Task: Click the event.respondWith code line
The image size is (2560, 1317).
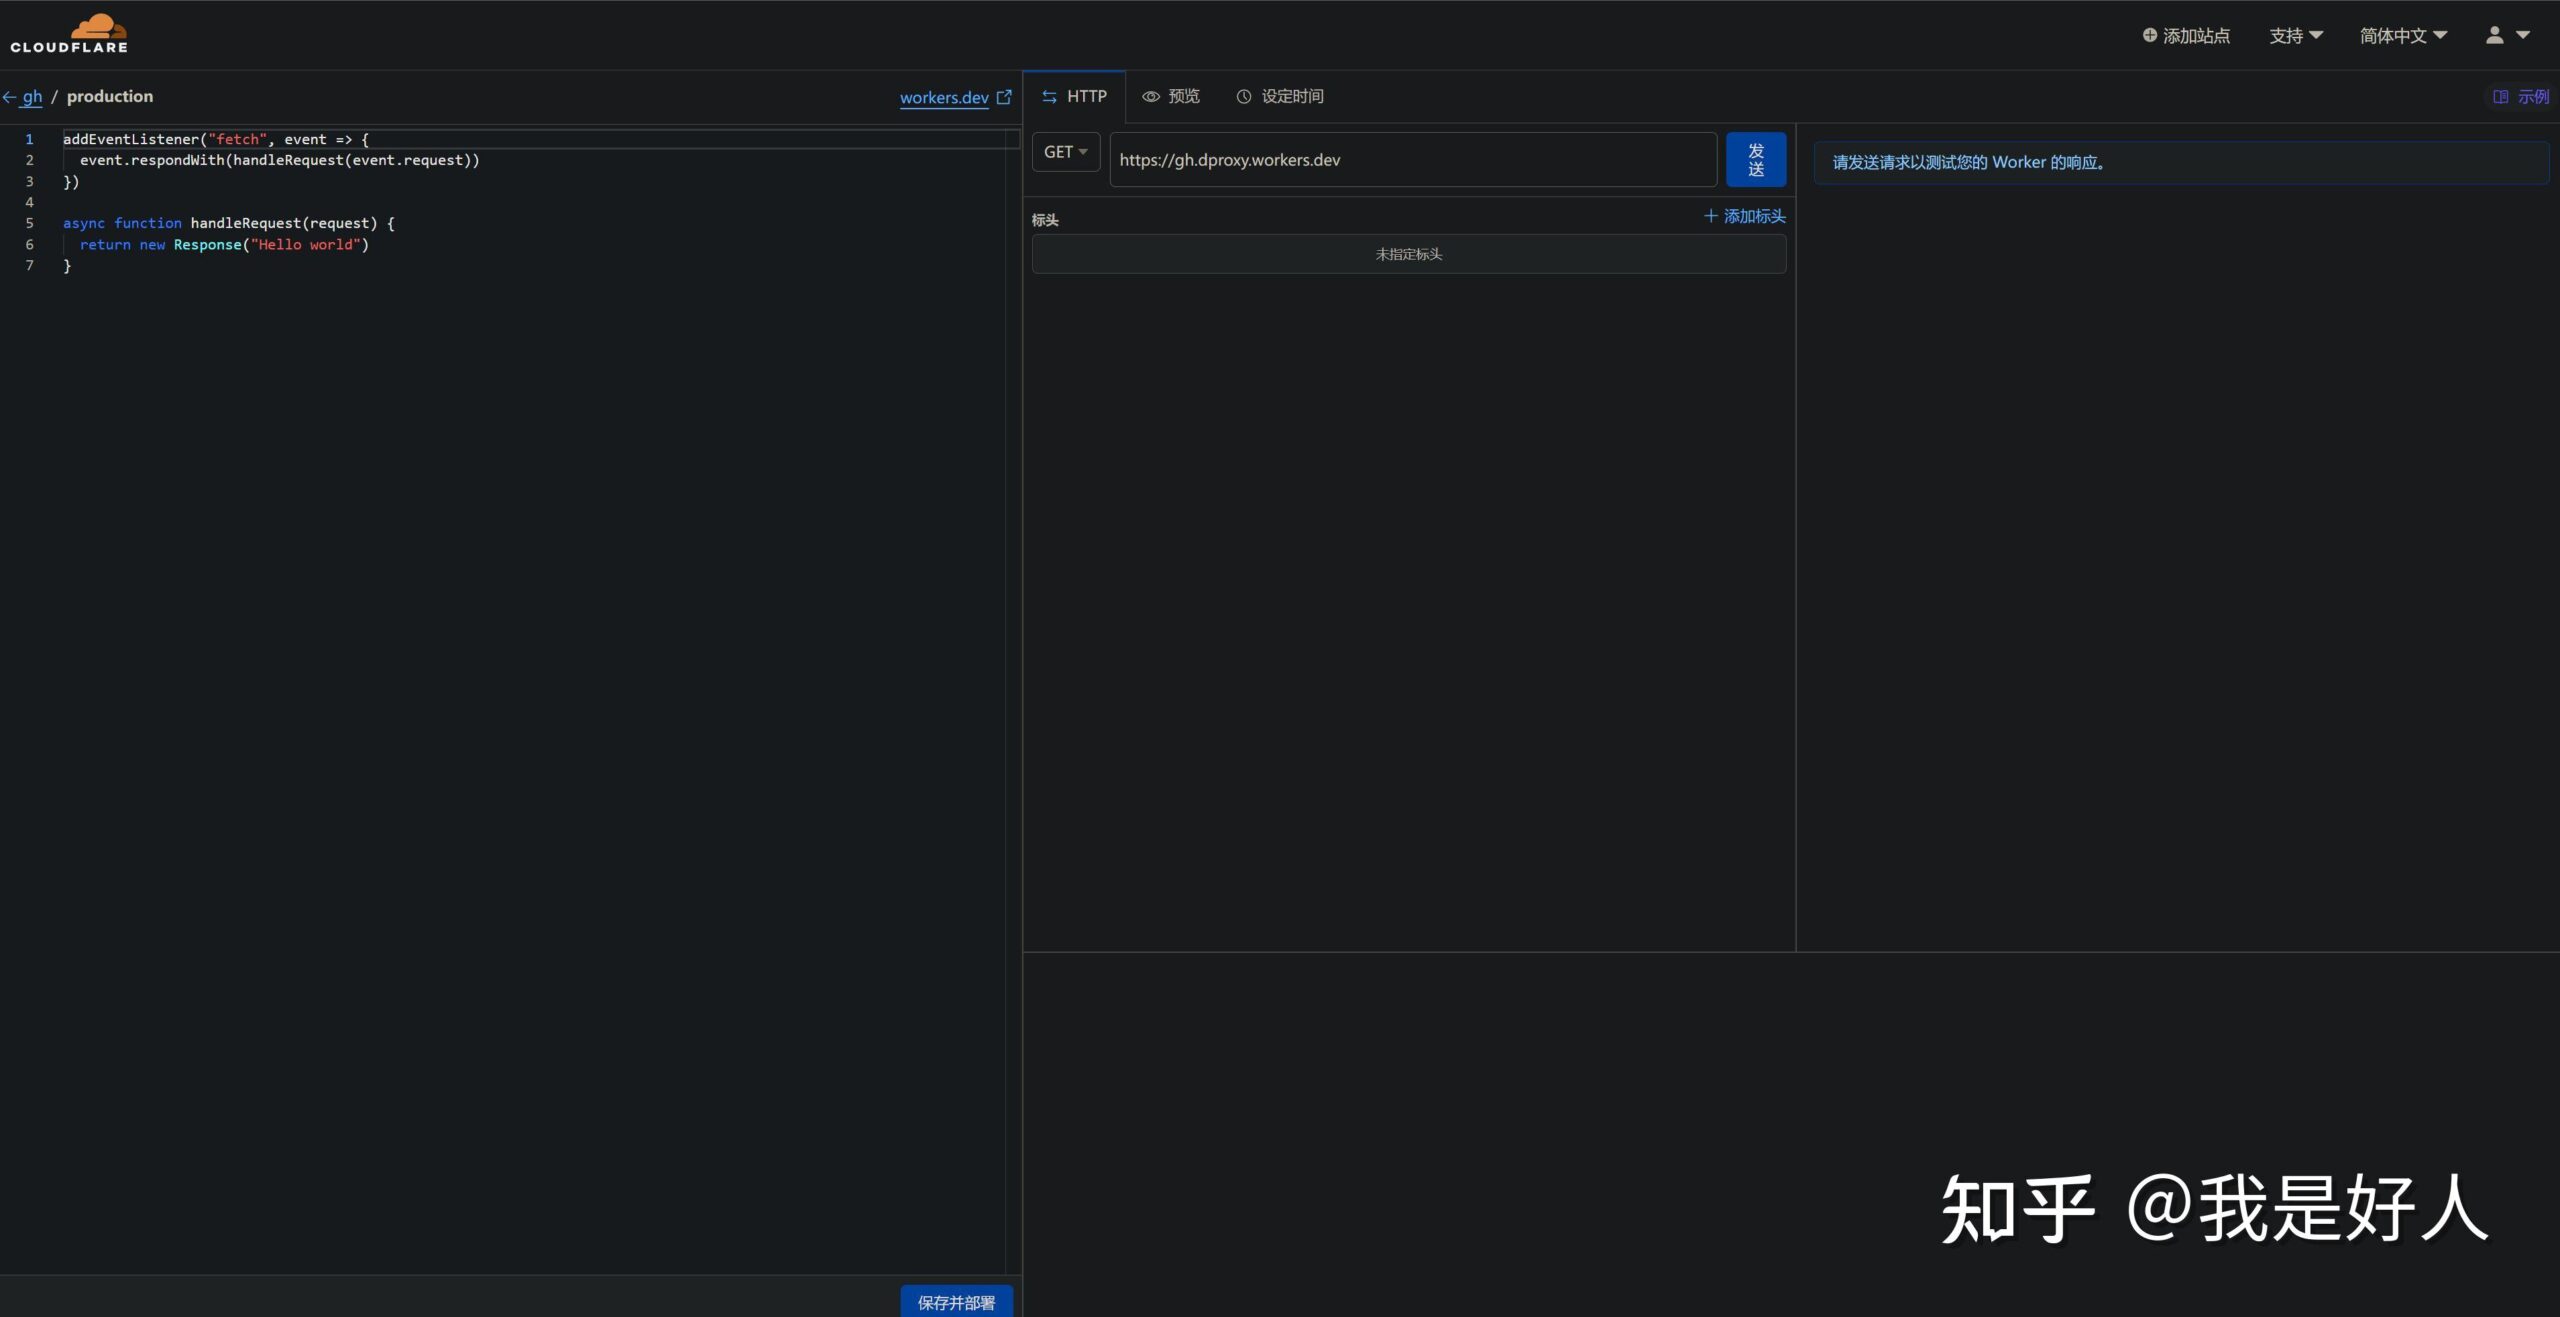Action: click(x=279, y=160)
